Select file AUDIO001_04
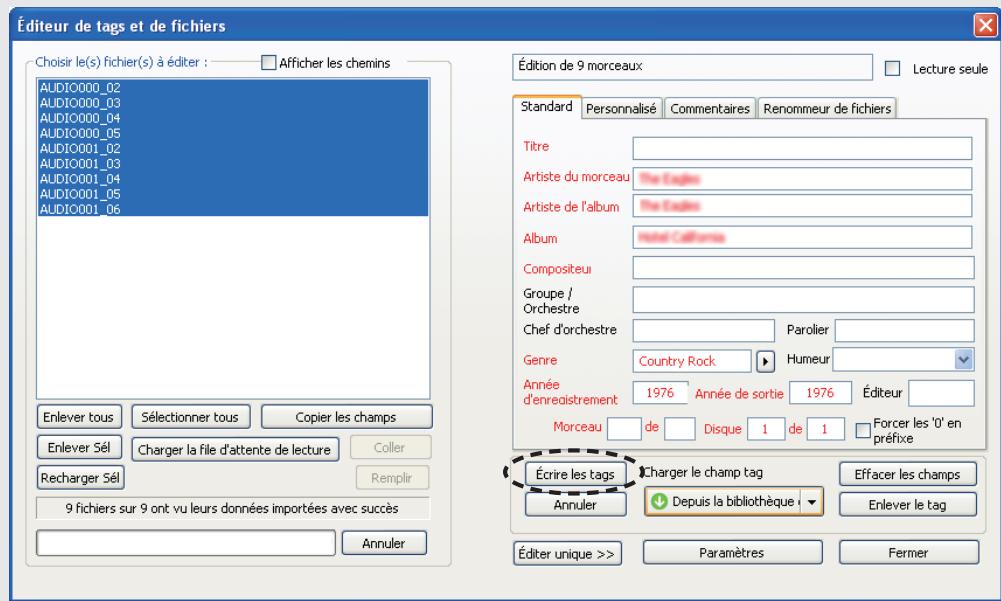The height and width of the screenshot is (601, 1001). click(233, 179)
